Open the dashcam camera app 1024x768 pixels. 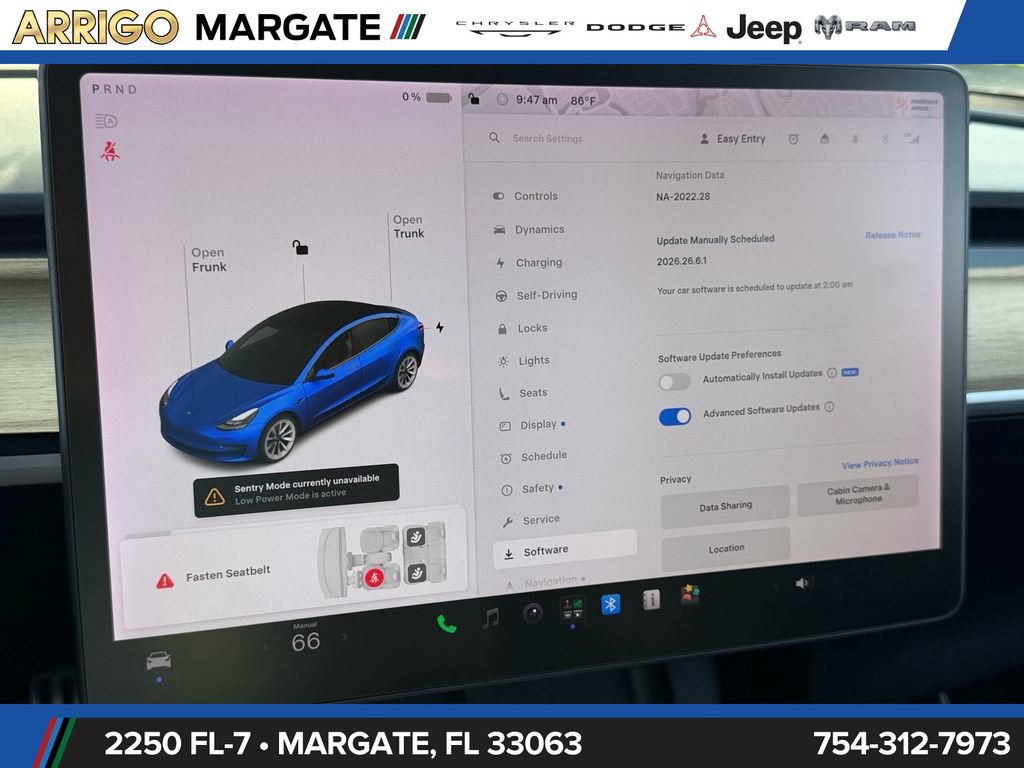(x=533, y=613)
